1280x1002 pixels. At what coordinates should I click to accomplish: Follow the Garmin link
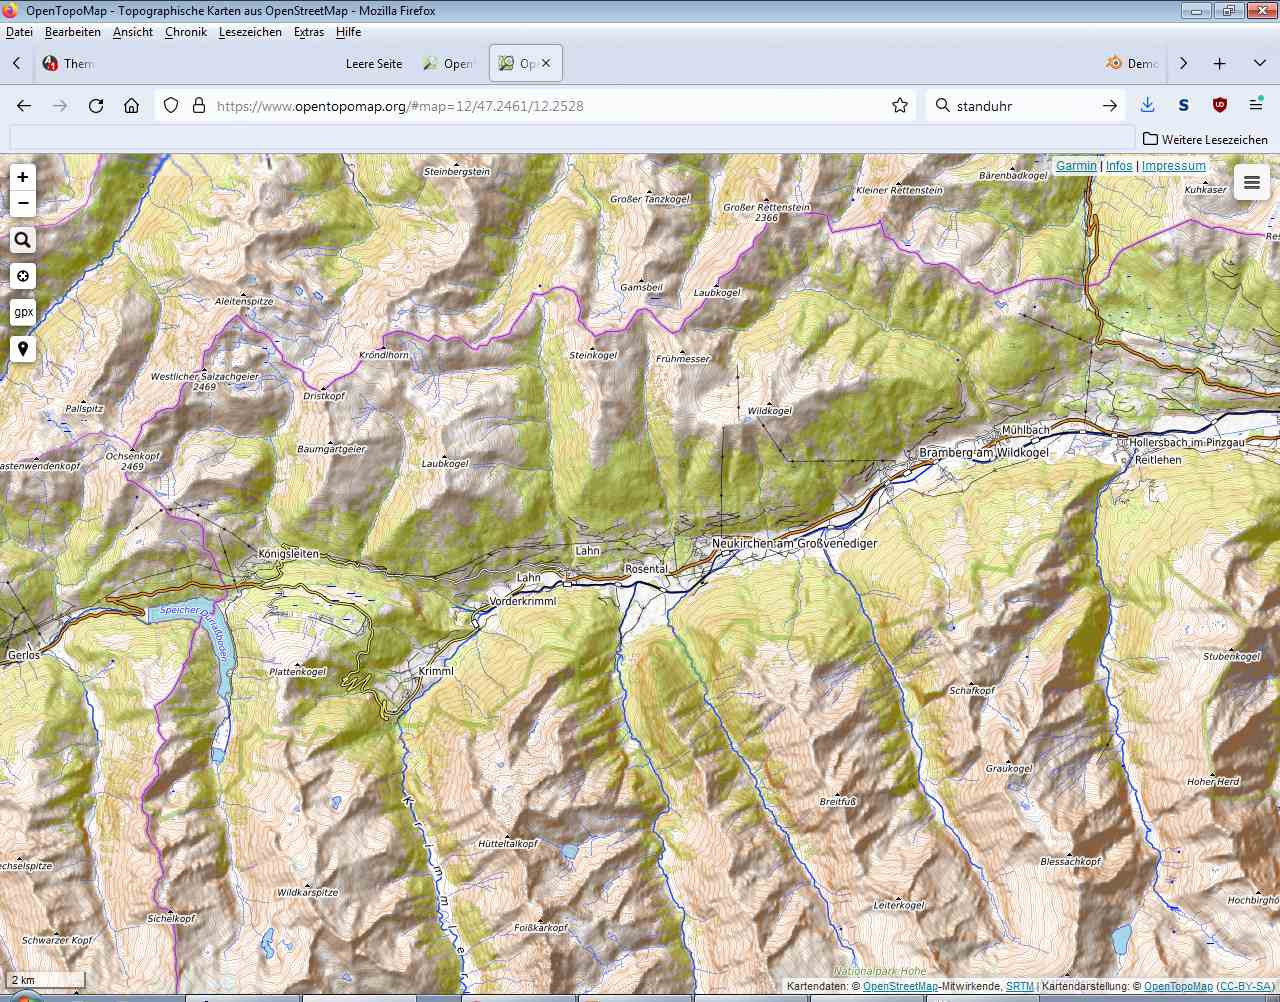click(1076, 166)
